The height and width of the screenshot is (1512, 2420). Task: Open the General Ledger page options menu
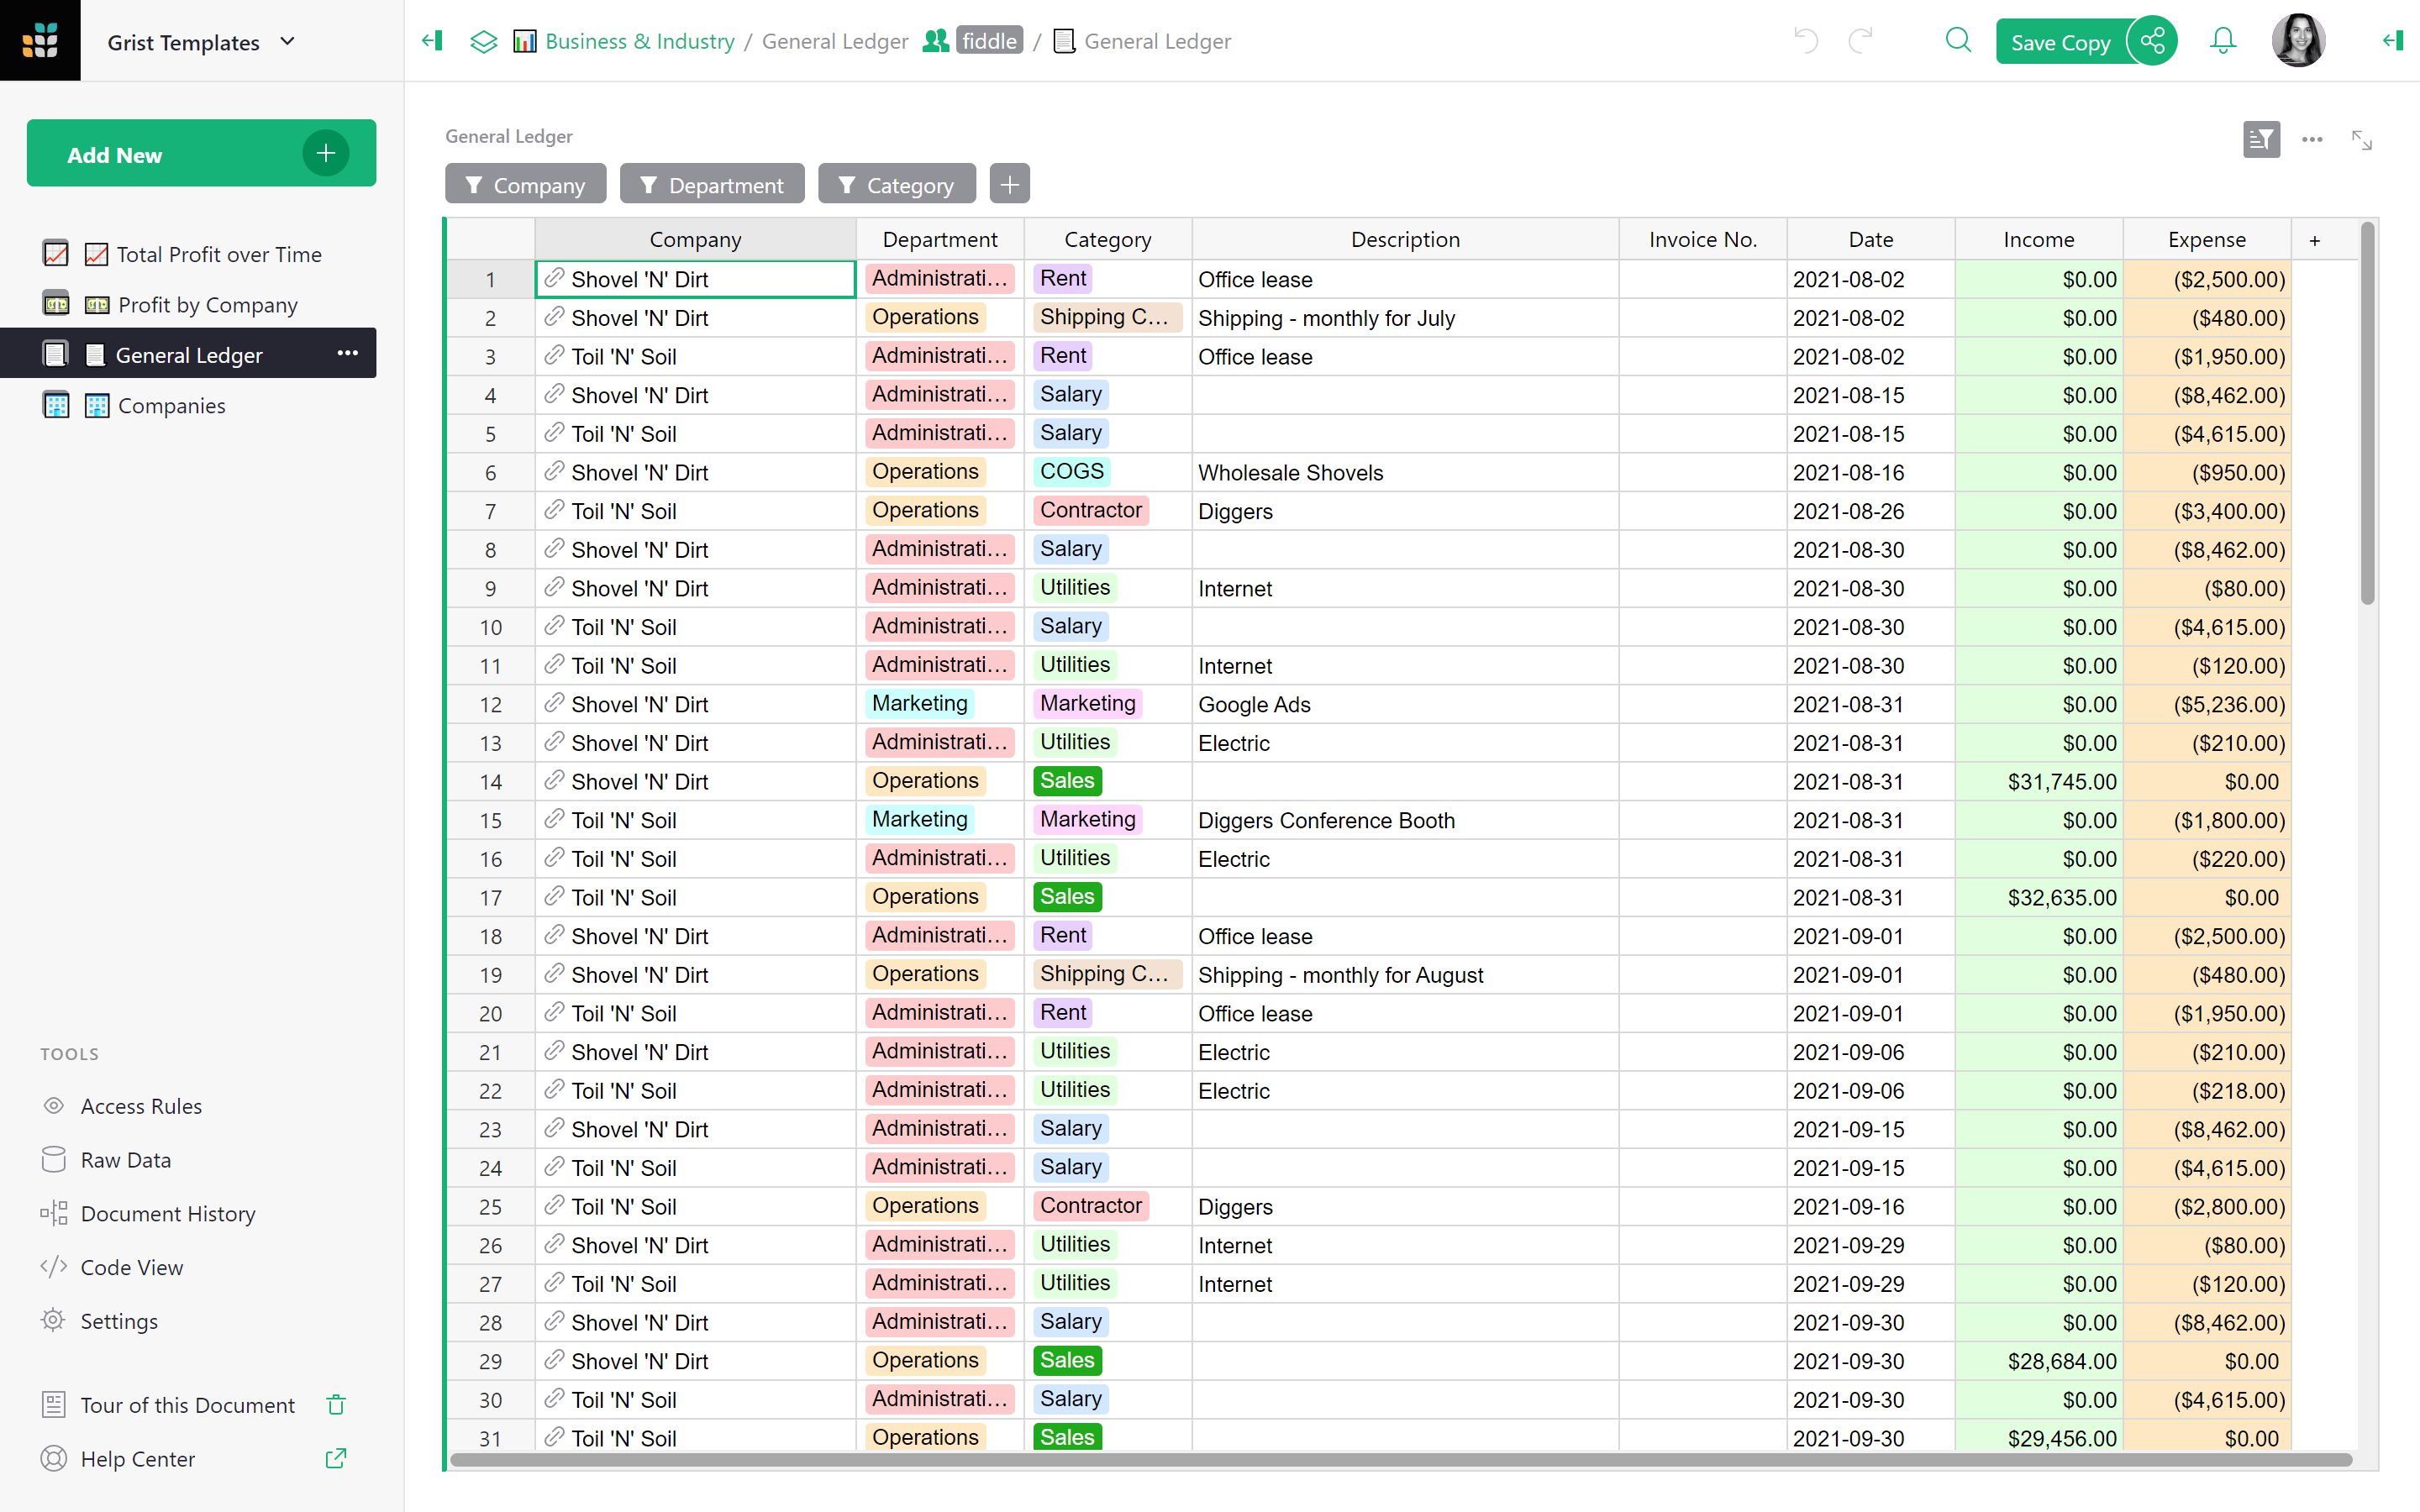tap(347, 354)
